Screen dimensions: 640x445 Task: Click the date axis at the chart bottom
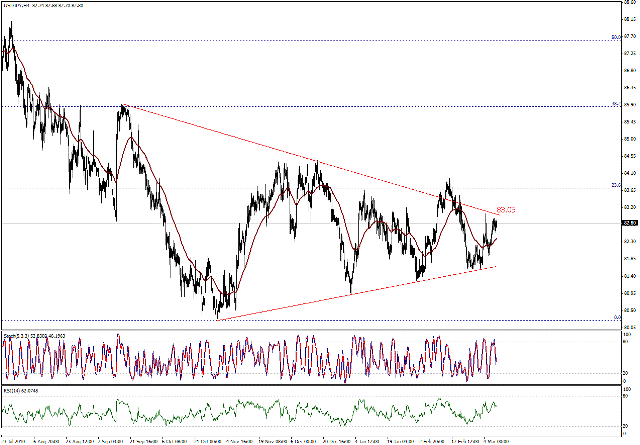[x=300, y=439]
